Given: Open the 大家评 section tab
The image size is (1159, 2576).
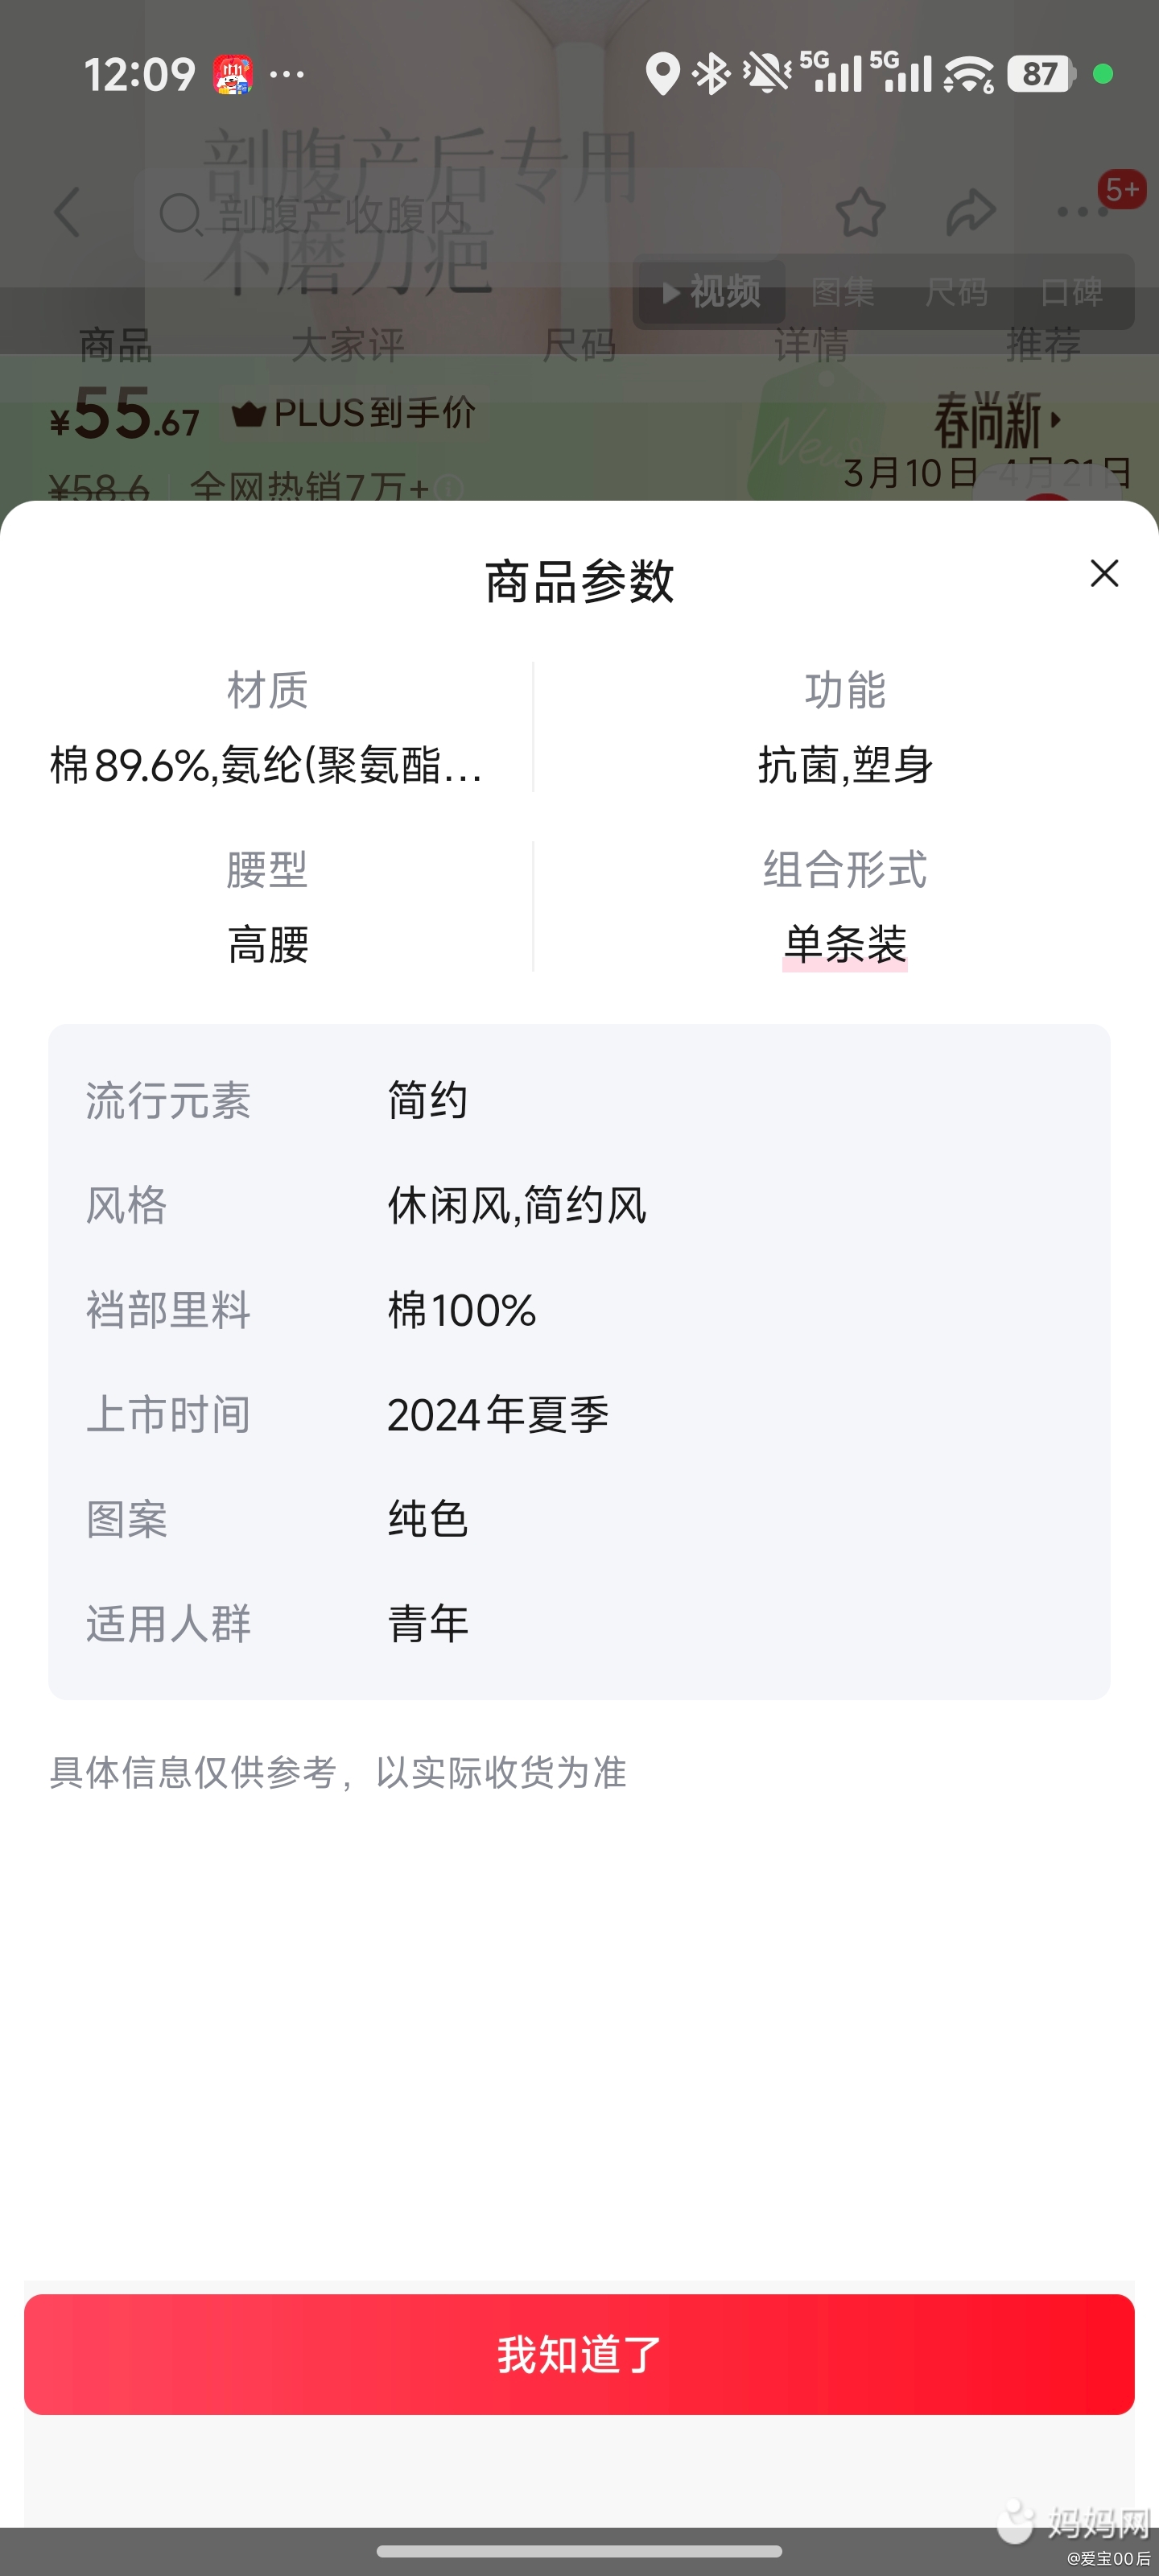Looking at the screenshot, I should click(x=347, y=345).
